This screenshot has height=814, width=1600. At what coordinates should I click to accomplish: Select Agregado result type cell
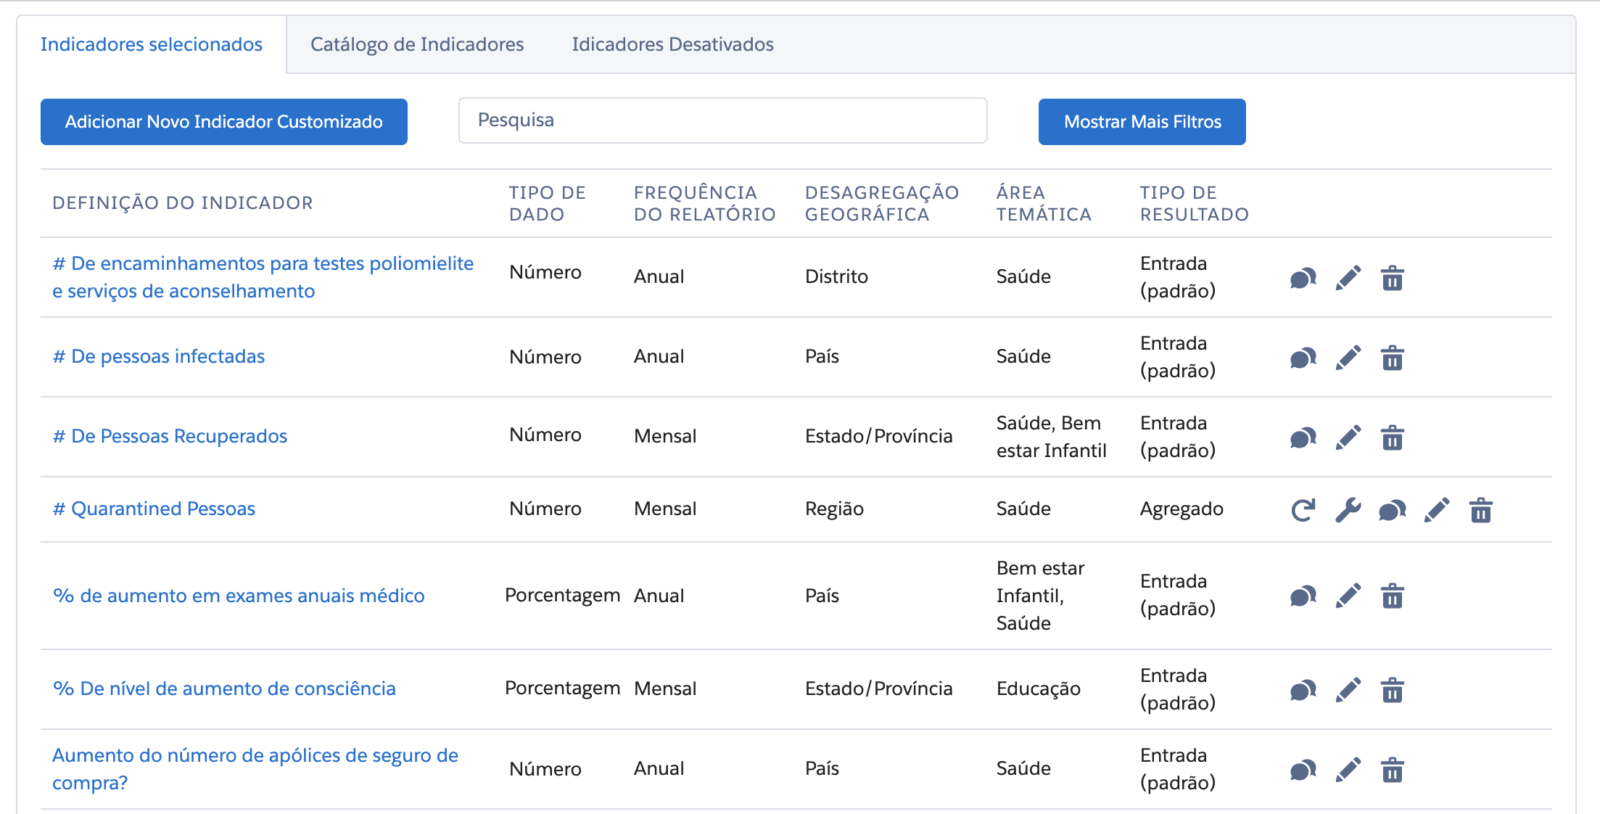tap(1182, 509)
